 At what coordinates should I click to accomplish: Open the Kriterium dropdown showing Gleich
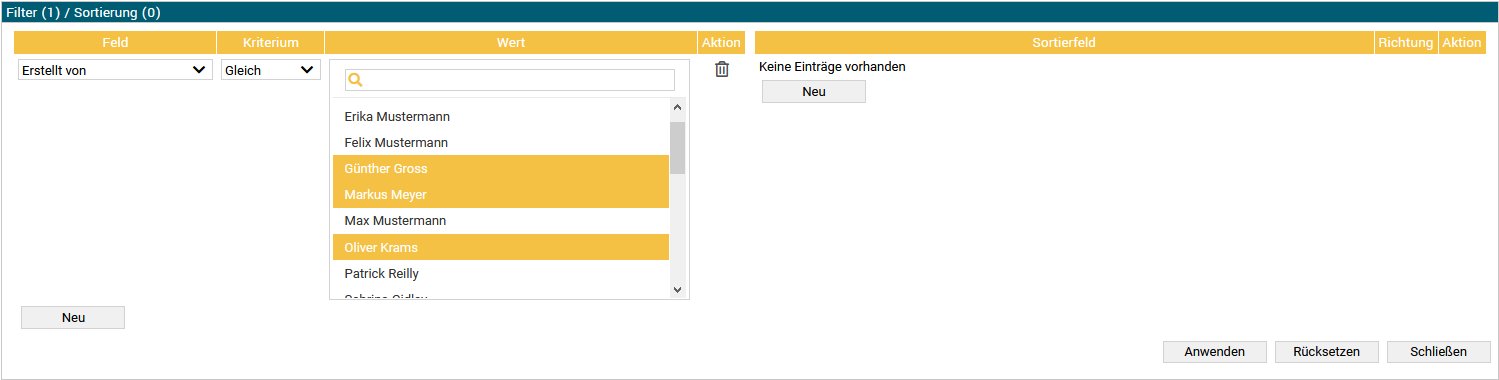tap(270, 70)
